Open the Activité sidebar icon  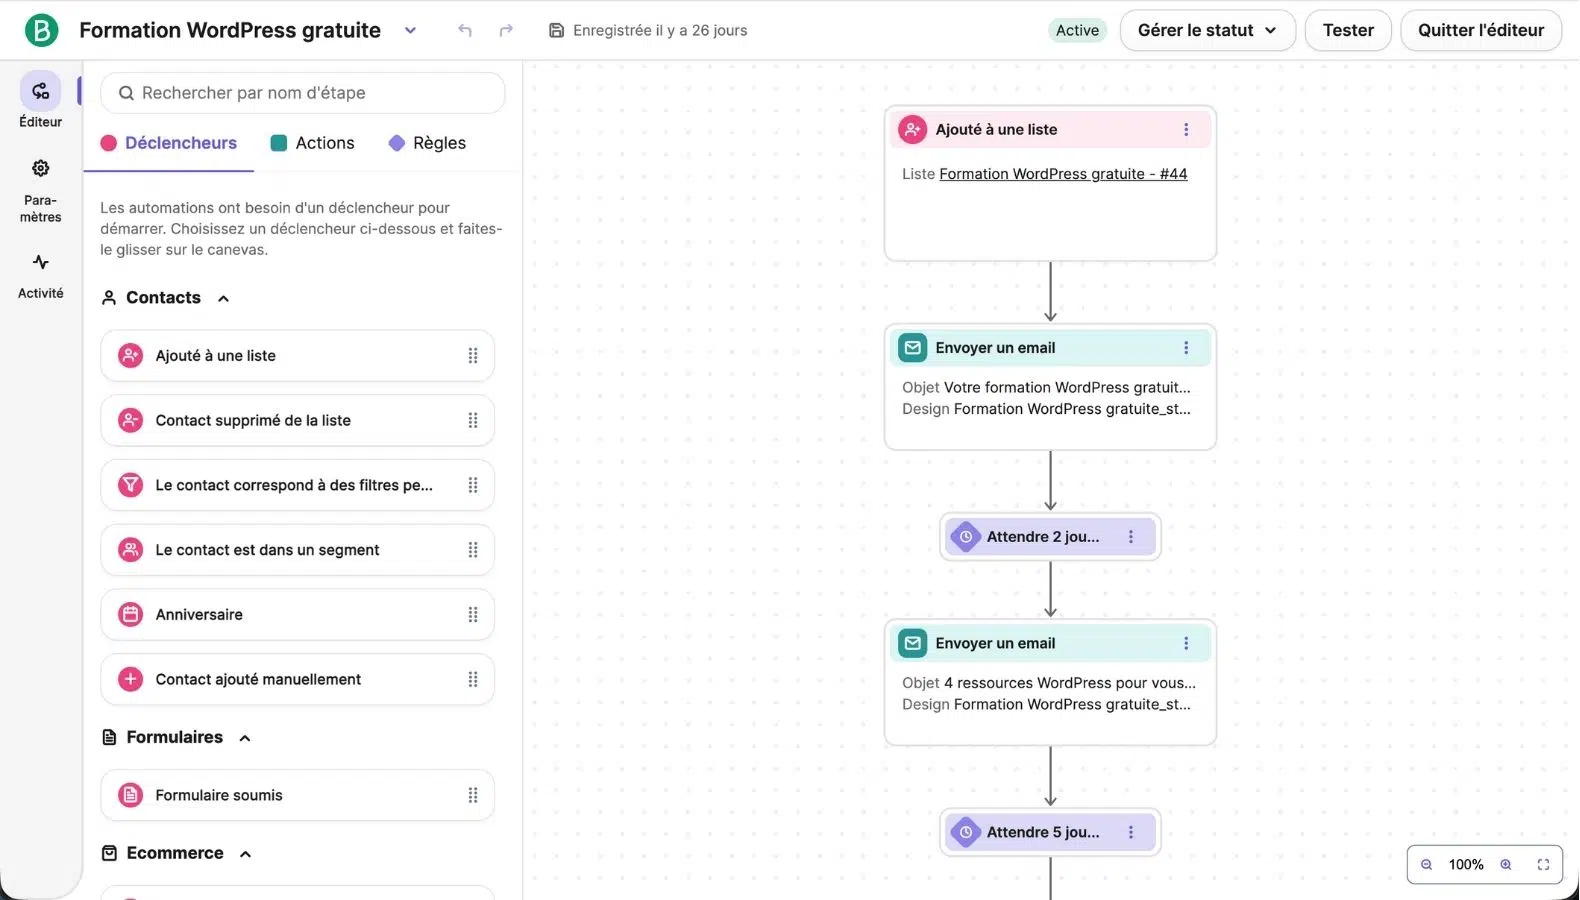(40, 263)
